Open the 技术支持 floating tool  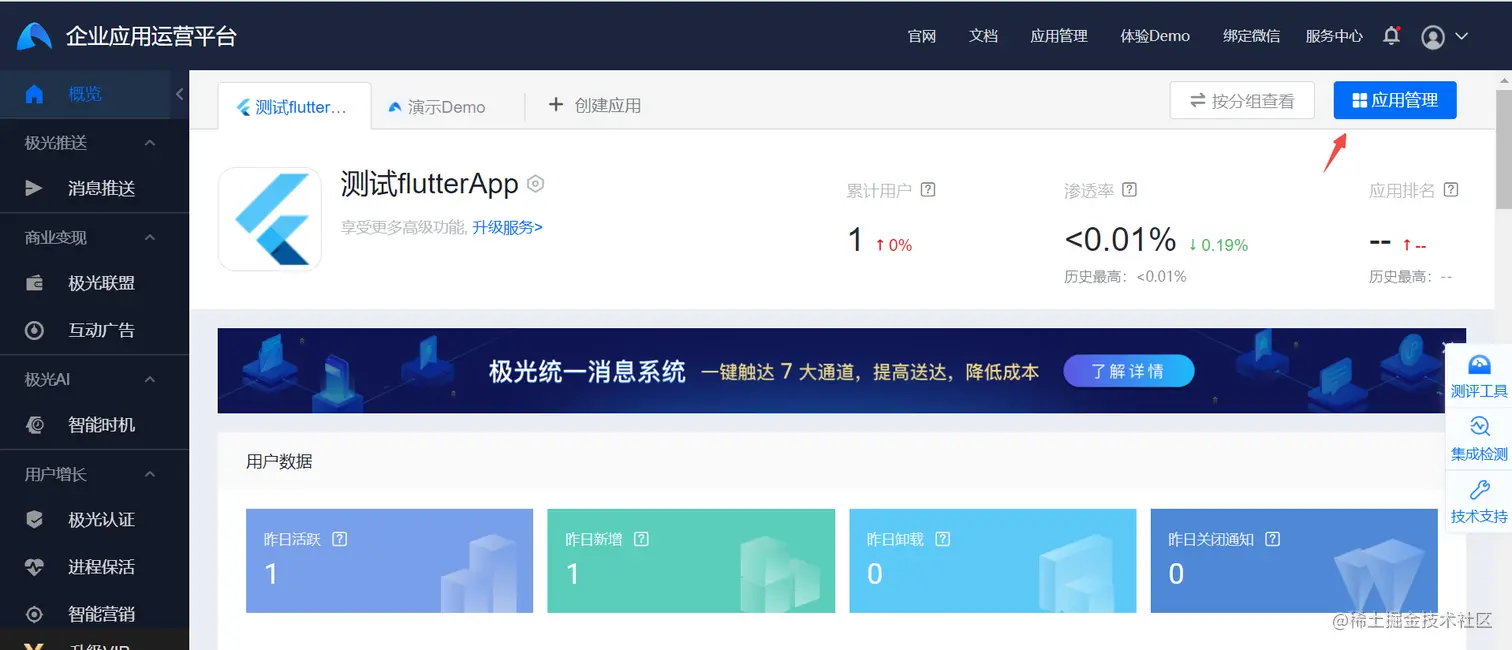(1479, 503)
